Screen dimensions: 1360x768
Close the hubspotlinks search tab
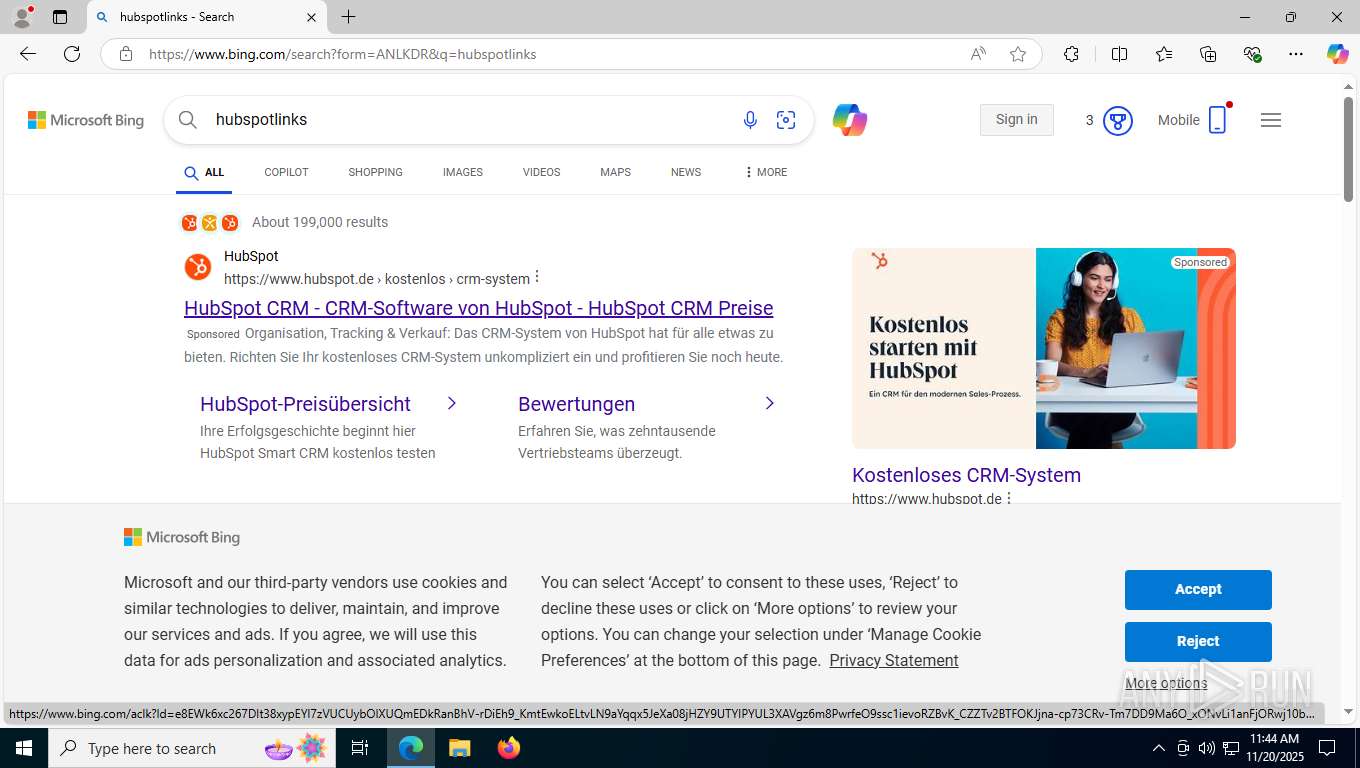pos(311,17)
